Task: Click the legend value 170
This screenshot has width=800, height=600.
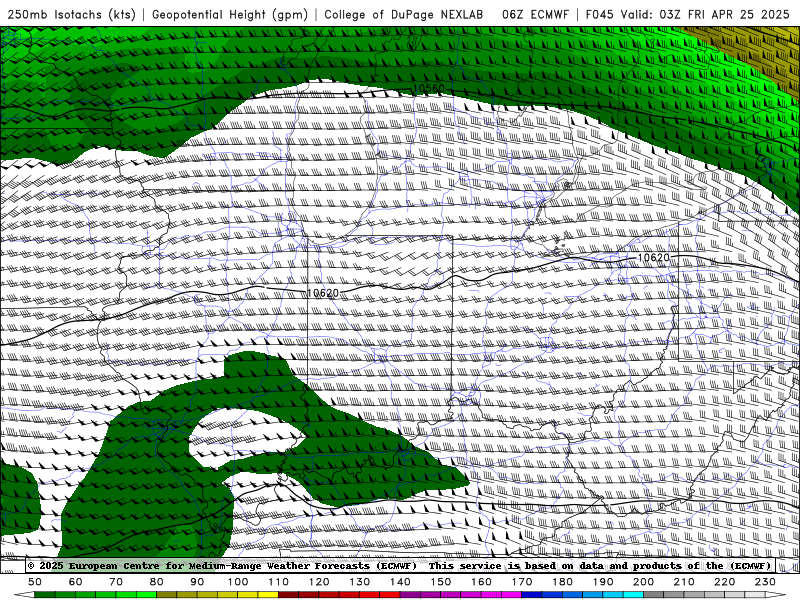Action: 521,582
